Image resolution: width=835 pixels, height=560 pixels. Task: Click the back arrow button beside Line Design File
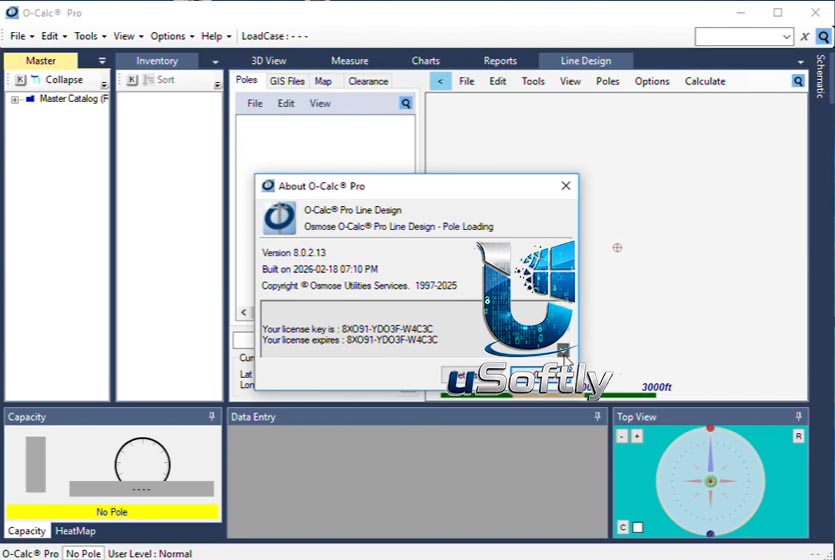pos(440,81)
